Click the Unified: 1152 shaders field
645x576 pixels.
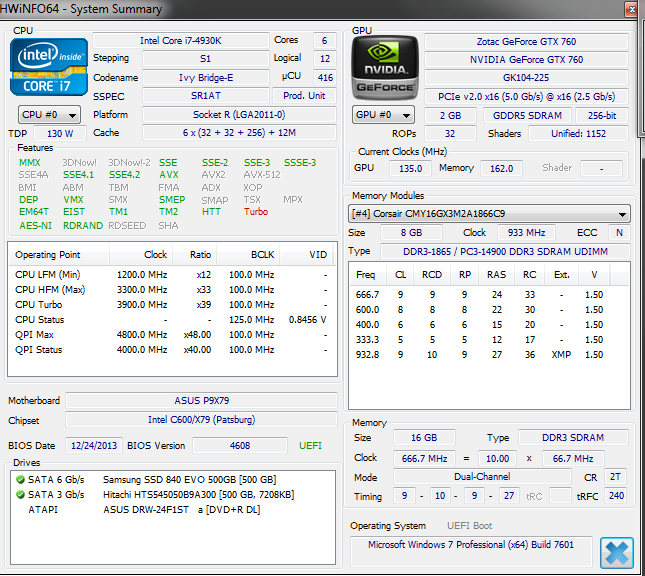point(578,134)
